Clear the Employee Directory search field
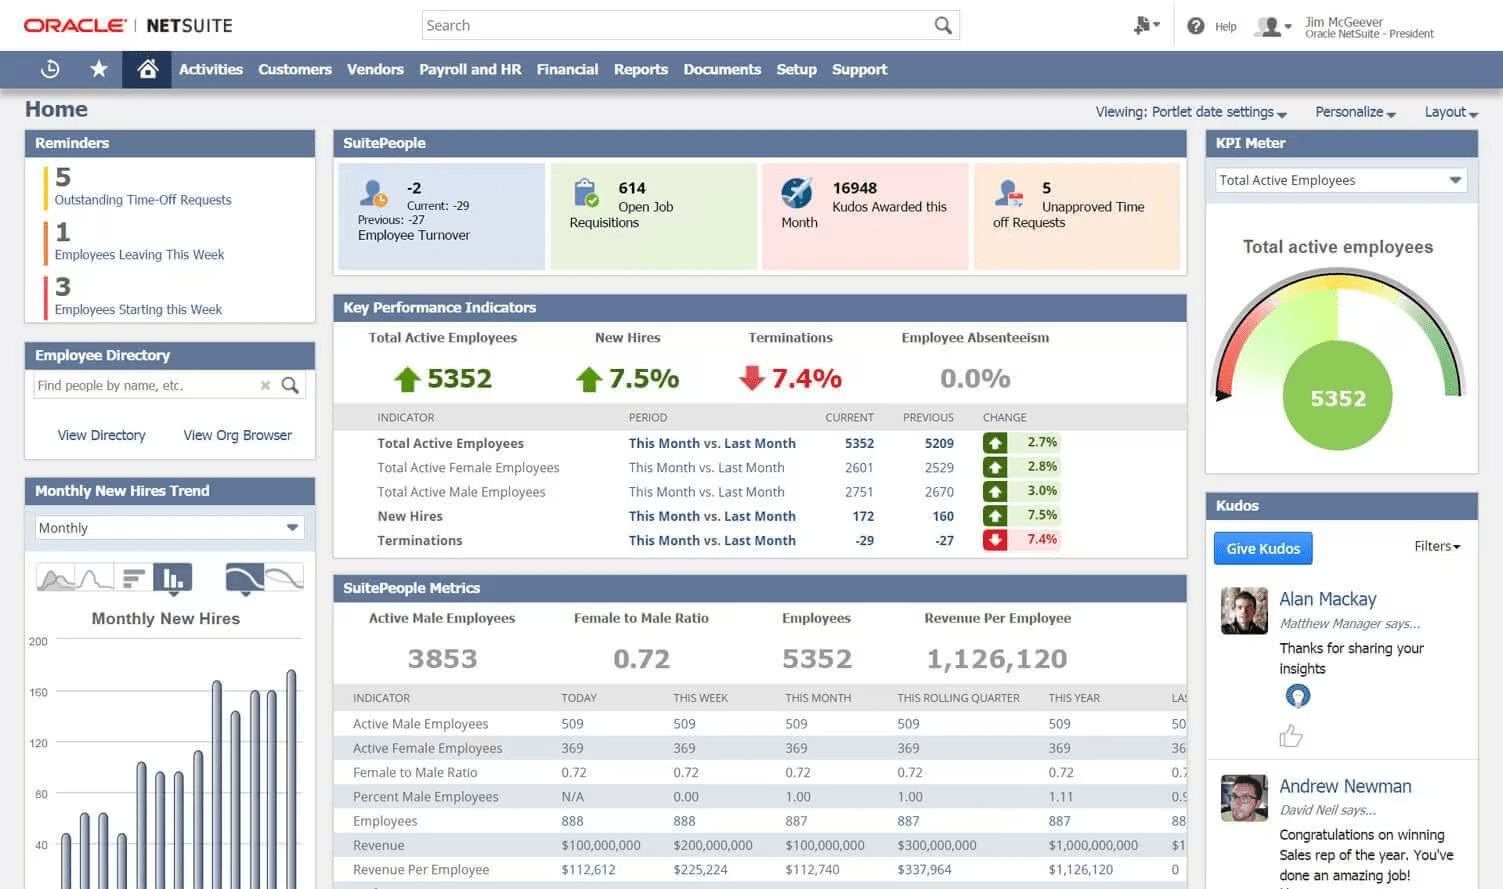The width and height of the screenshot is (1503, 889). 265,385
